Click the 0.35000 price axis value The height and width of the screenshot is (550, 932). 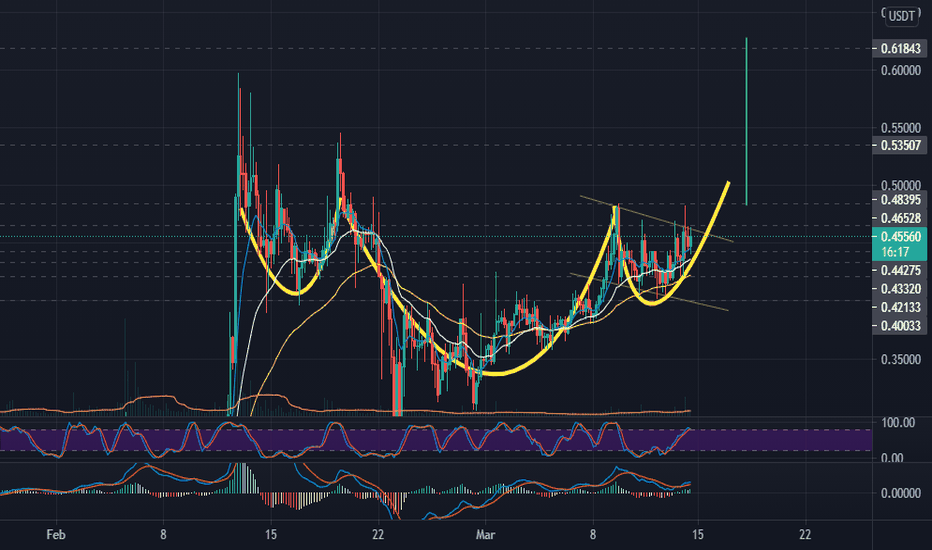click(x=900, y=360)
